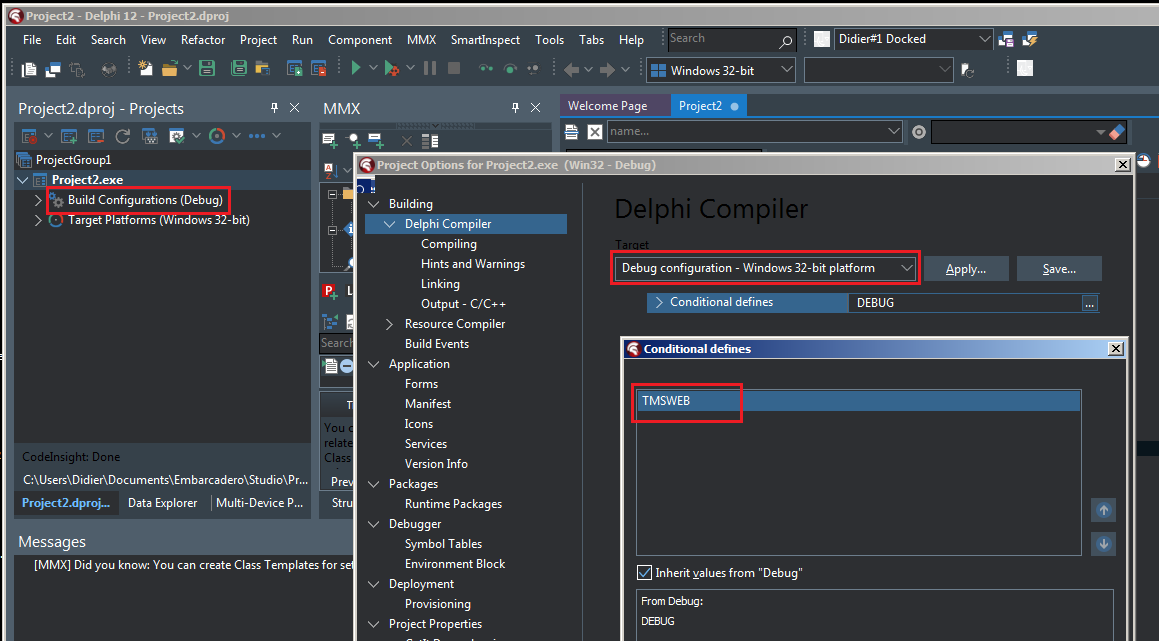The image size is (1159, 641).
Task: Click the Open folder toolbar icon
Action: click(x=170, y=69)
